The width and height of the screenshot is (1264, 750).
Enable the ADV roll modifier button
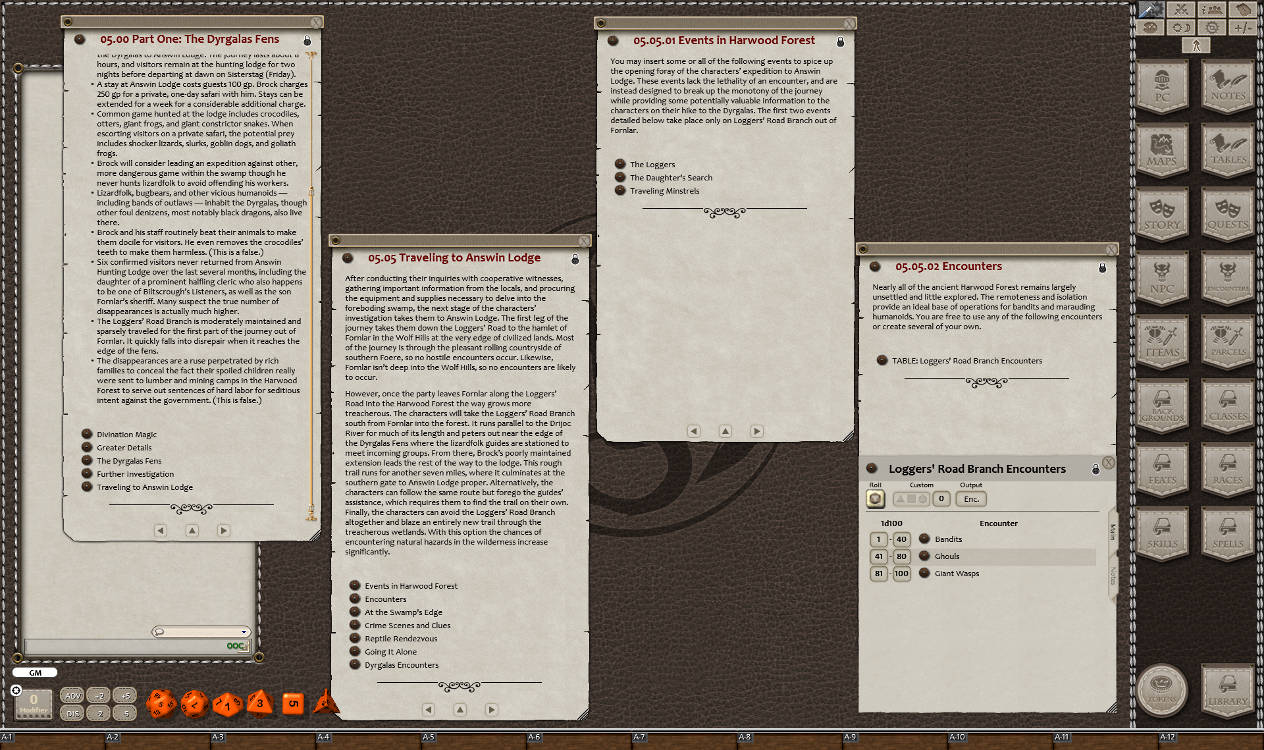point(72,694)
